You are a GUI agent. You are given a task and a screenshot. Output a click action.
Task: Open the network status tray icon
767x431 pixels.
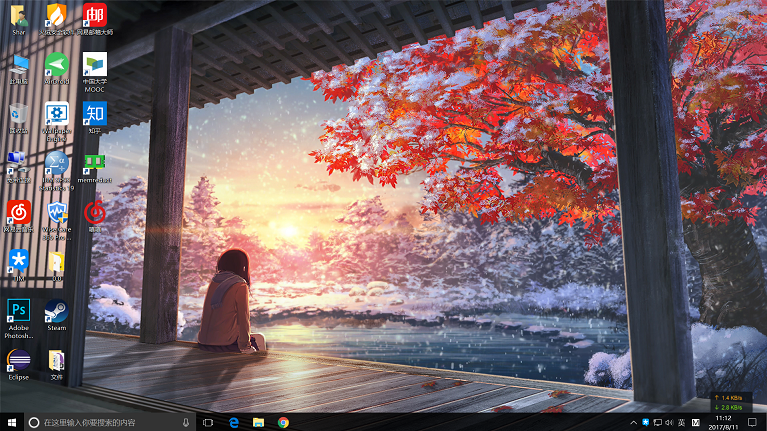pos(658,422)
